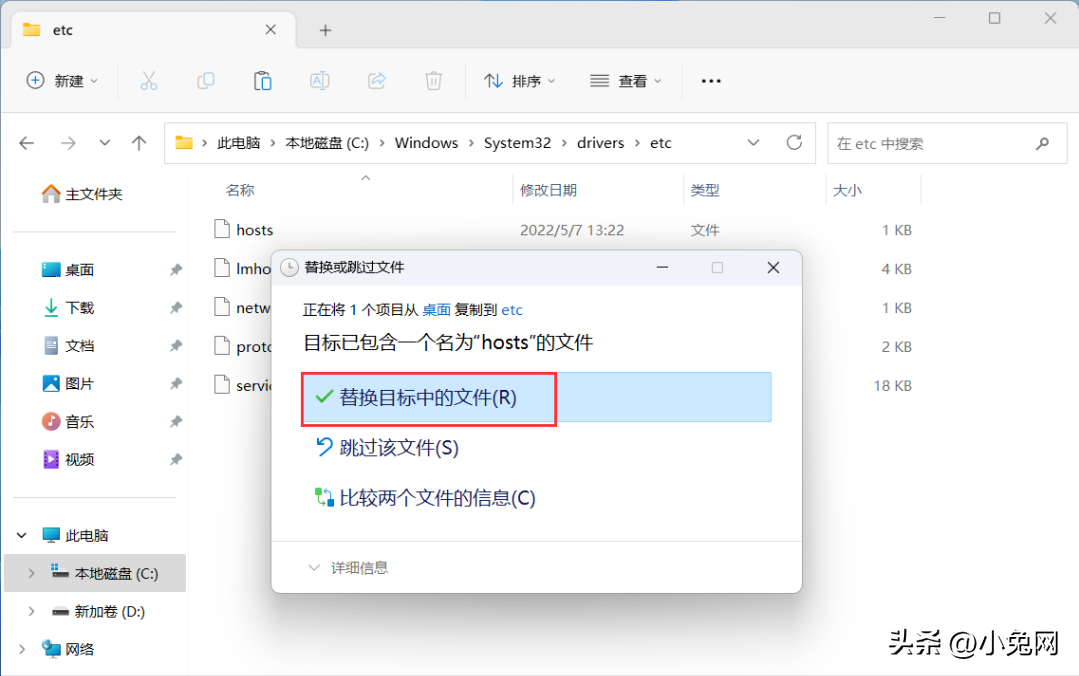Open the three-dot See more menu
This screenshot has width=1079, height=676.
point(711,81)
